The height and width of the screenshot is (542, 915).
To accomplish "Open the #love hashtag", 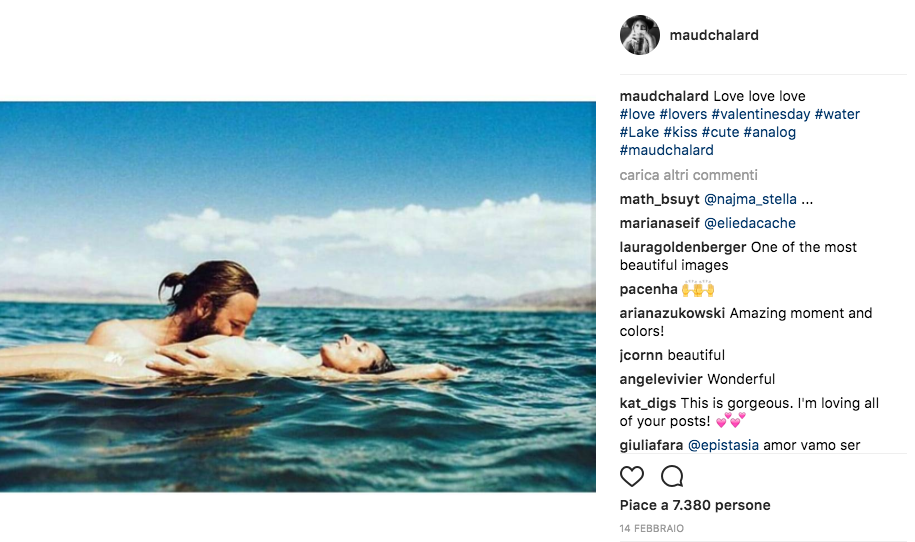I will 637,114.
